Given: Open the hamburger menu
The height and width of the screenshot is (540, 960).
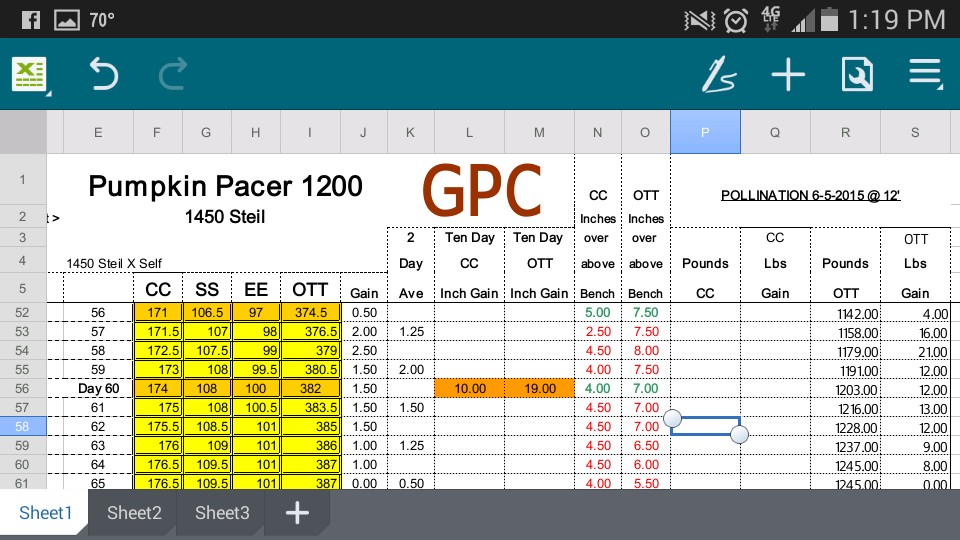Looking at the screenshot, I should 925,75.
